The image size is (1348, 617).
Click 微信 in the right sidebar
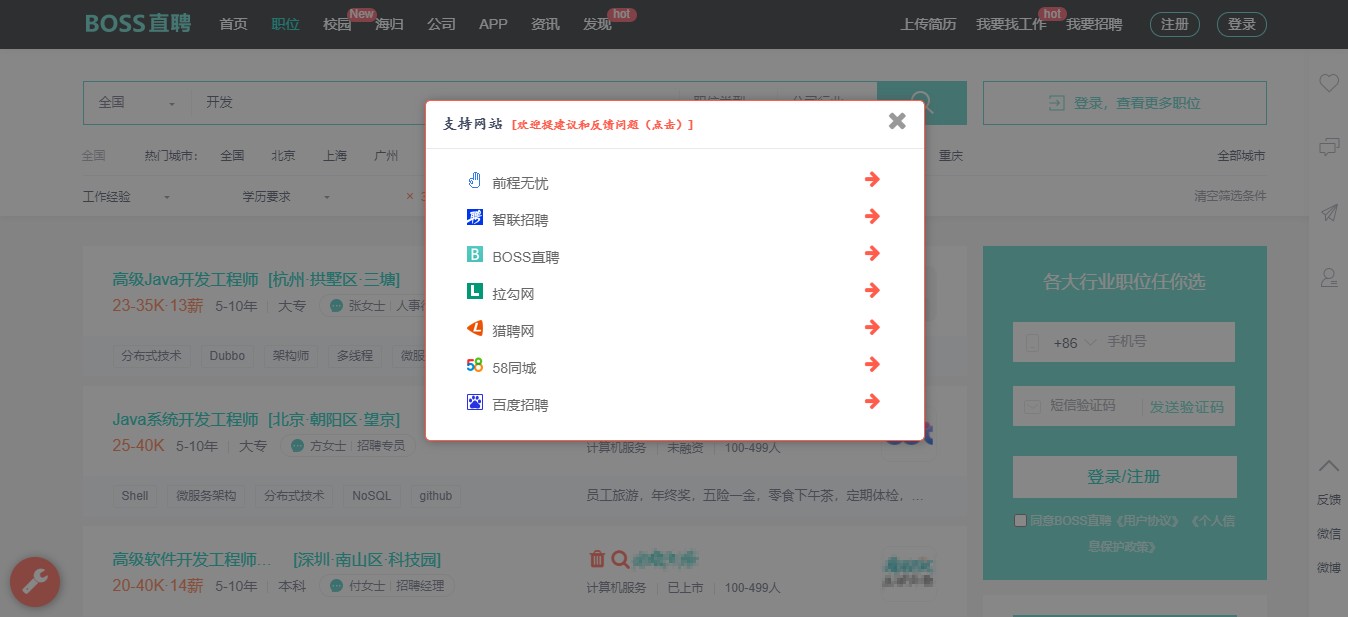[x=1329, y=534]
